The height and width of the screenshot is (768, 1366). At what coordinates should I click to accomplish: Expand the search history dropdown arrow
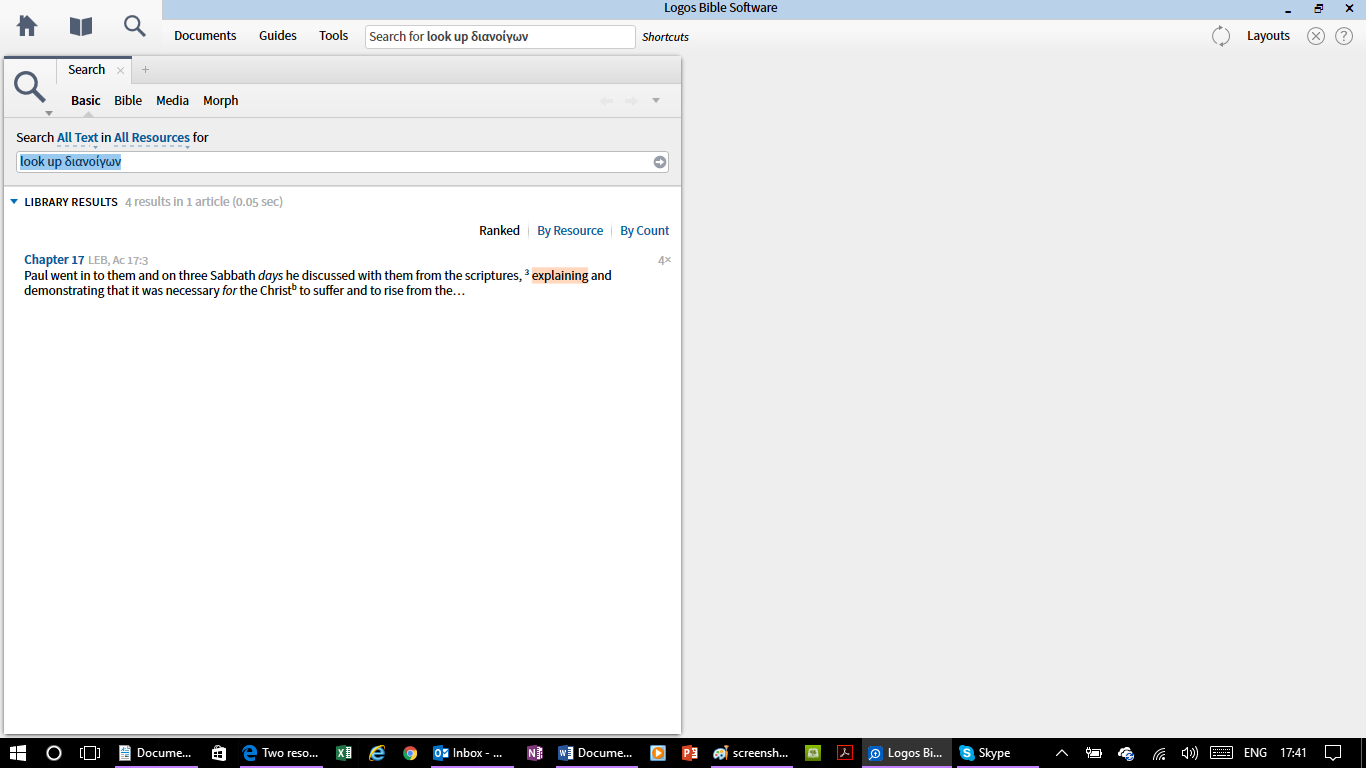pos(656,101)
